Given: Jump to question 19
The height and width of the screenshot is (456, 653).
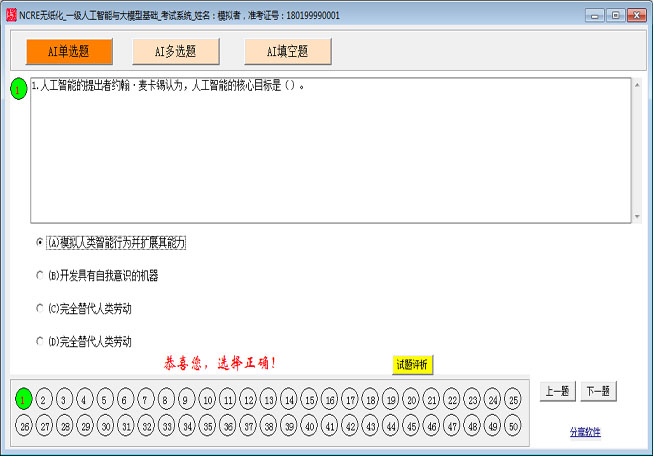Looking at the screenshot, I should click(391, 399).
